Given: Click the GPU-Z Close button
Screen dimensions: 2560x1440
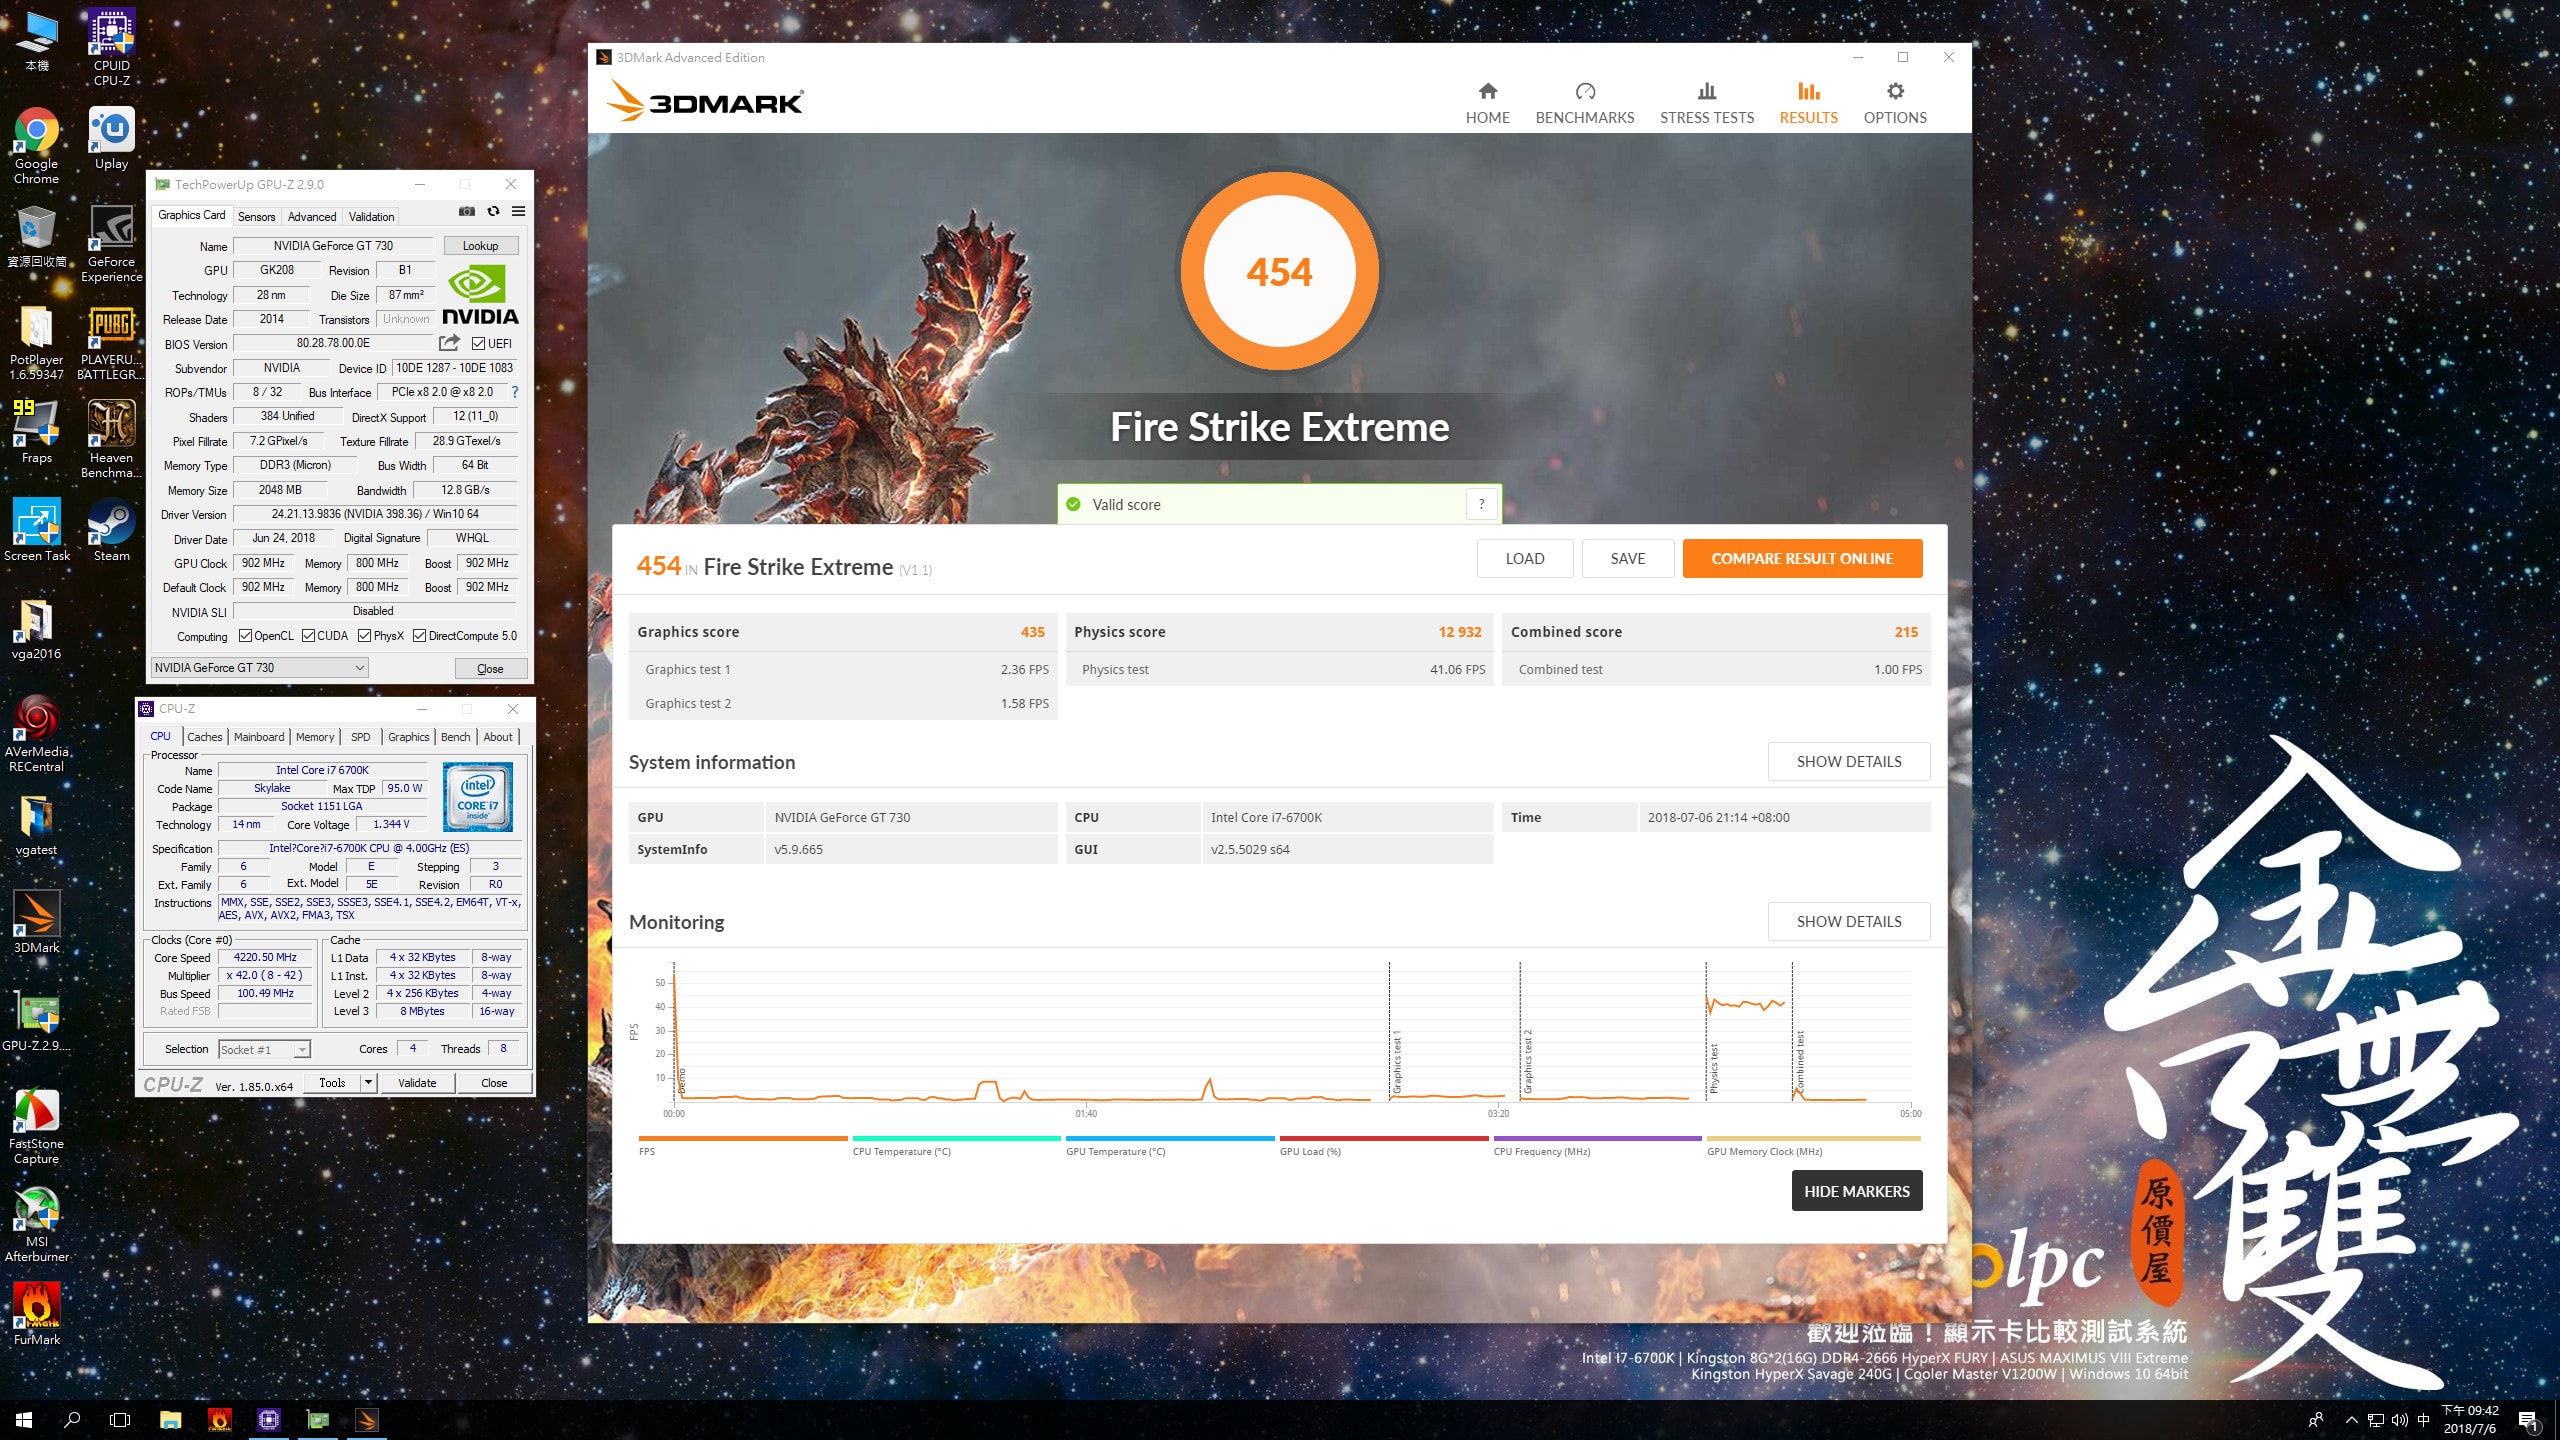Looking at the screenshot, I should (x=490, y=669).
